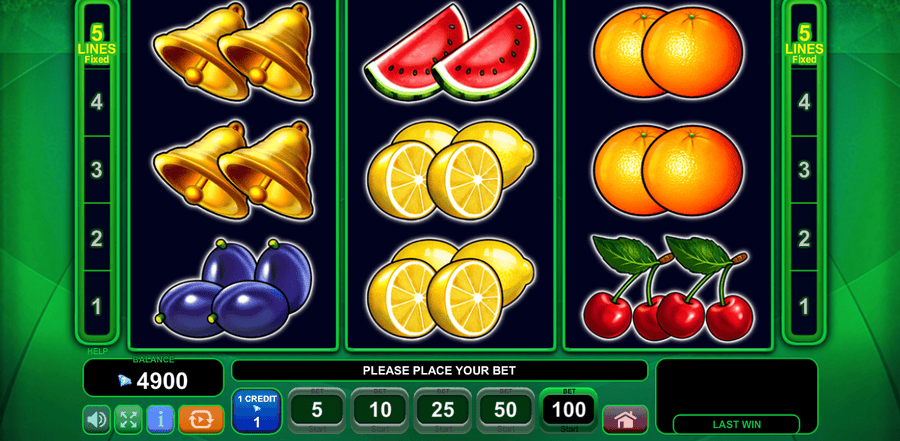Mute the game sound speaker icon
This screenshot has height=441, width=900.
pyautogui.click(x=96, y=419)
